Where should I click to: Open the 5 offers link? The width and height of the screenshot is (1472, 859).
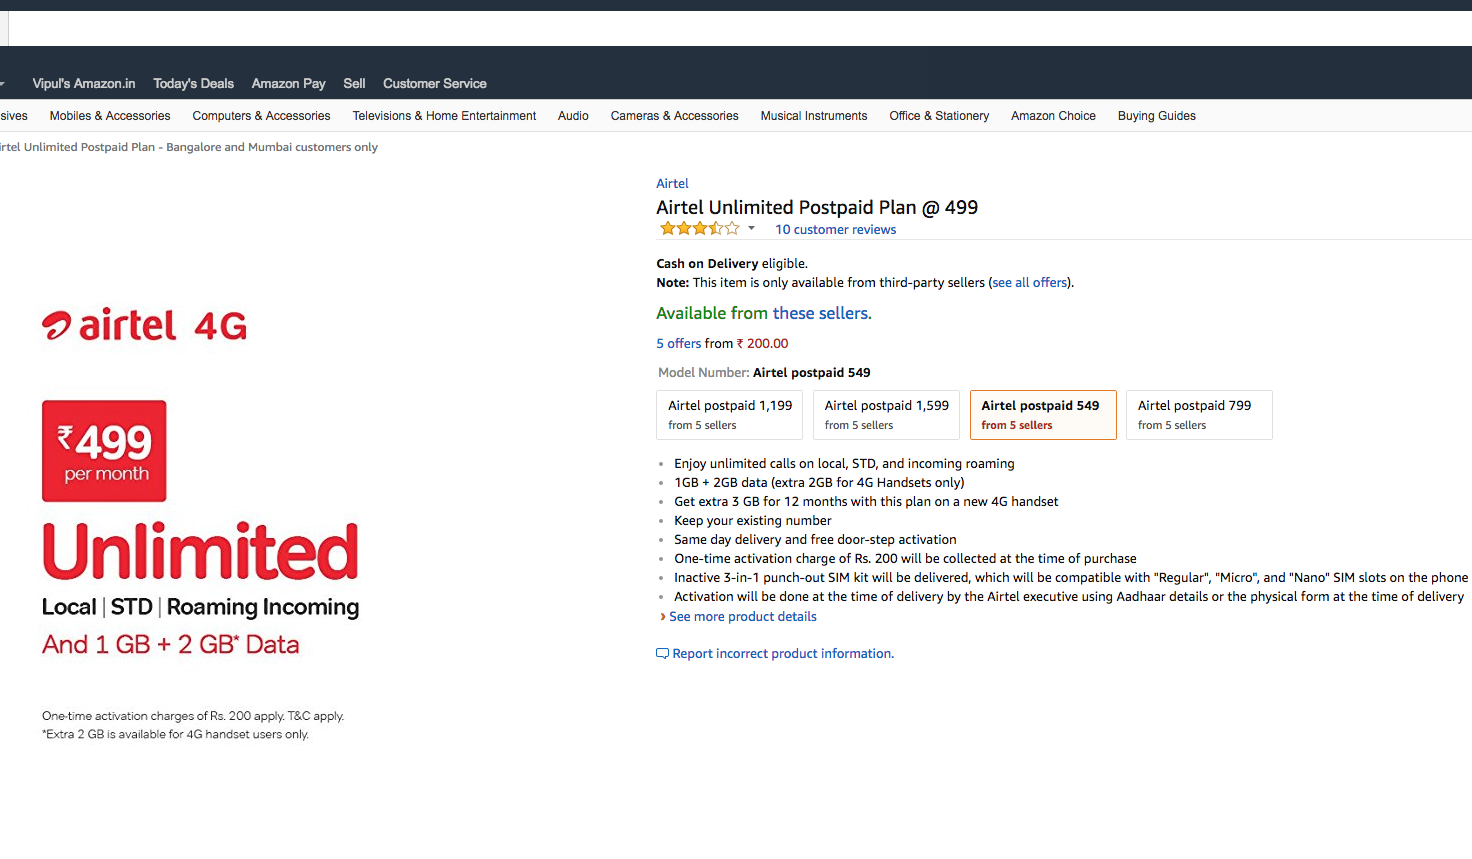[678, 344]
